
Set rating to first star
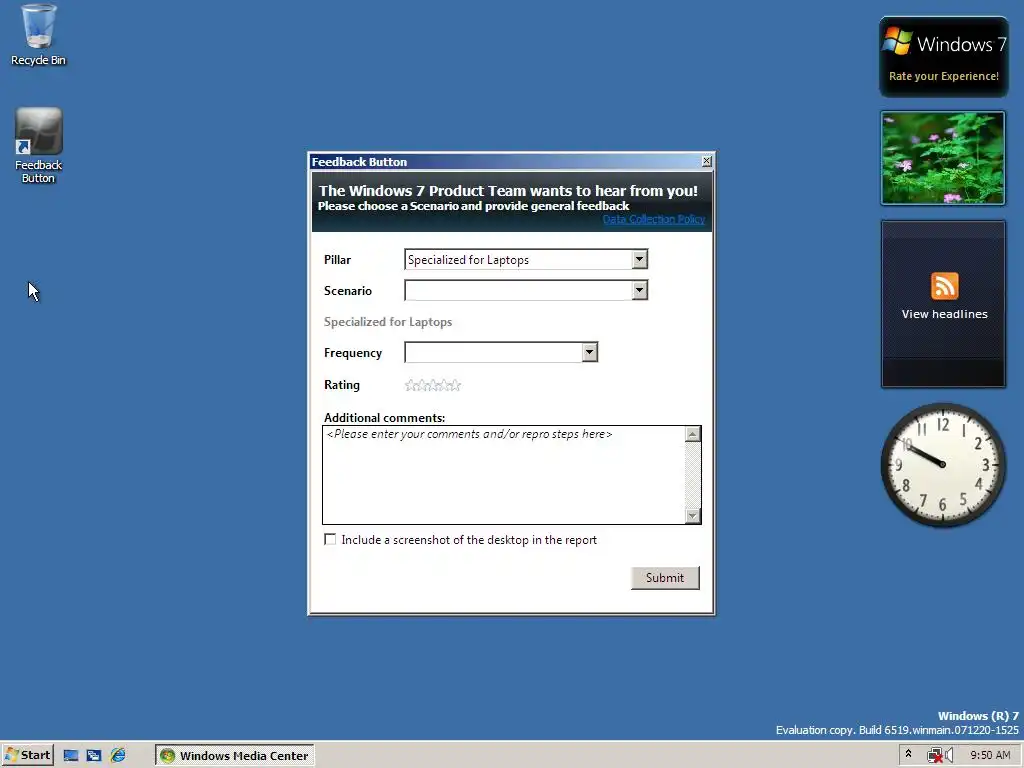pyautogui.click(x=410, y=385)
